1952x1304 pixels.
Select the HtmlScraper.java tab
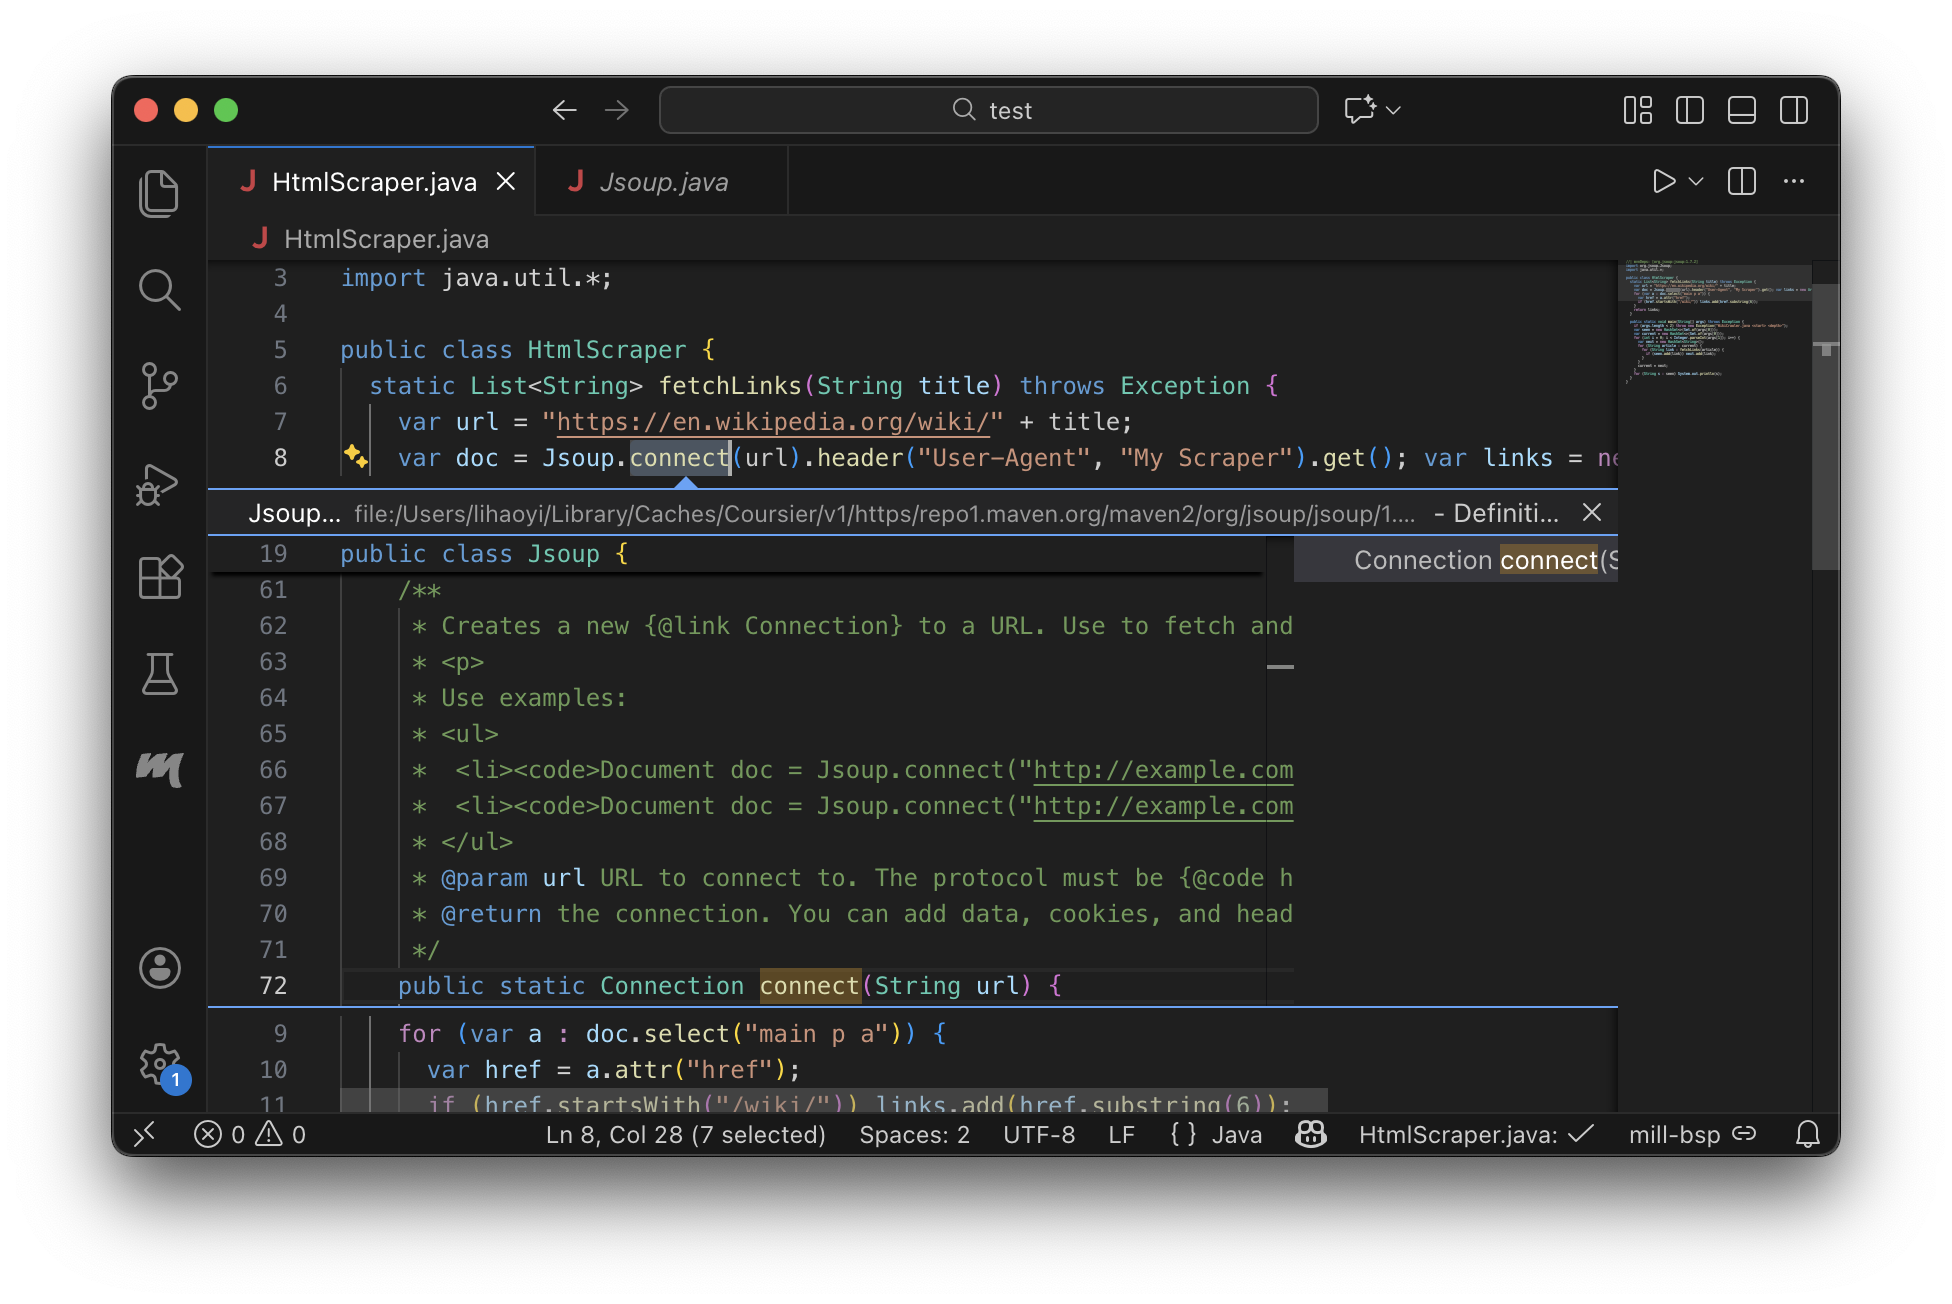point(373,181)
